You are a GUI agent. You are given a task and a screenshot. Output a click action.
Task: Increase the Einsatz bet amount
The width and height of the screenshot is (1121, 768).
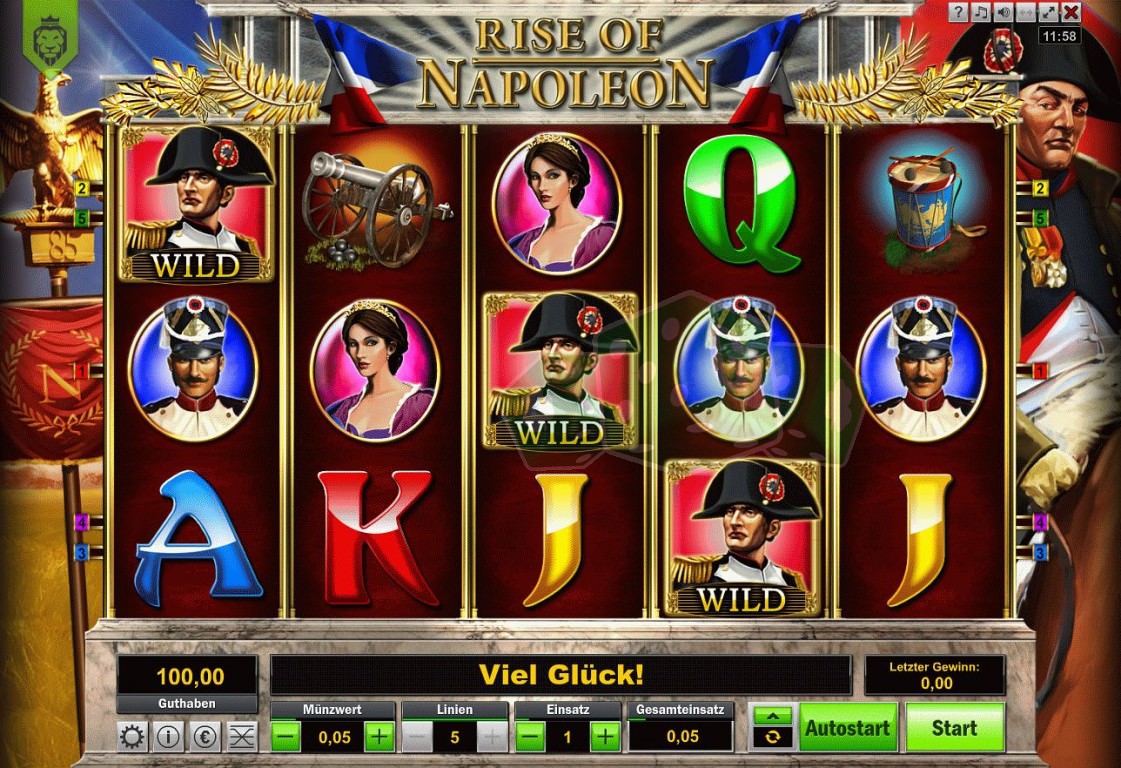click(606, 737)
